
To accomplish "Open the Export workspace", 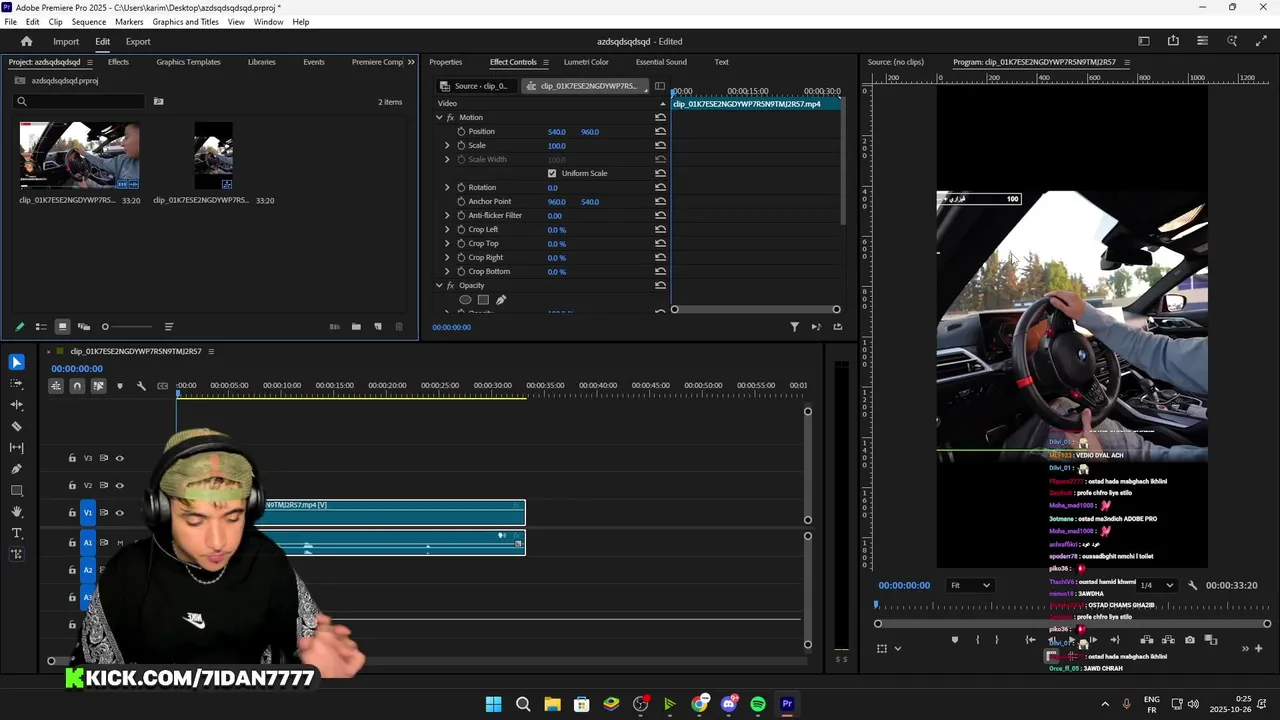I will 138,41.
